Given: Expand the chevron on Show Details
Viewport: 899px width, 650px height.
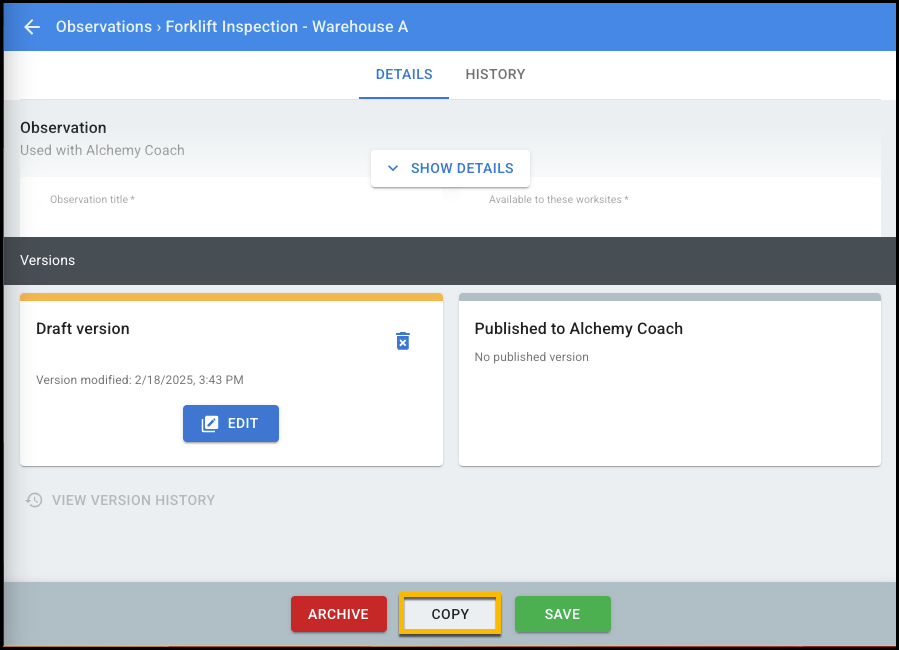Looking at the screenshot, I should click(x=393, y=169).
